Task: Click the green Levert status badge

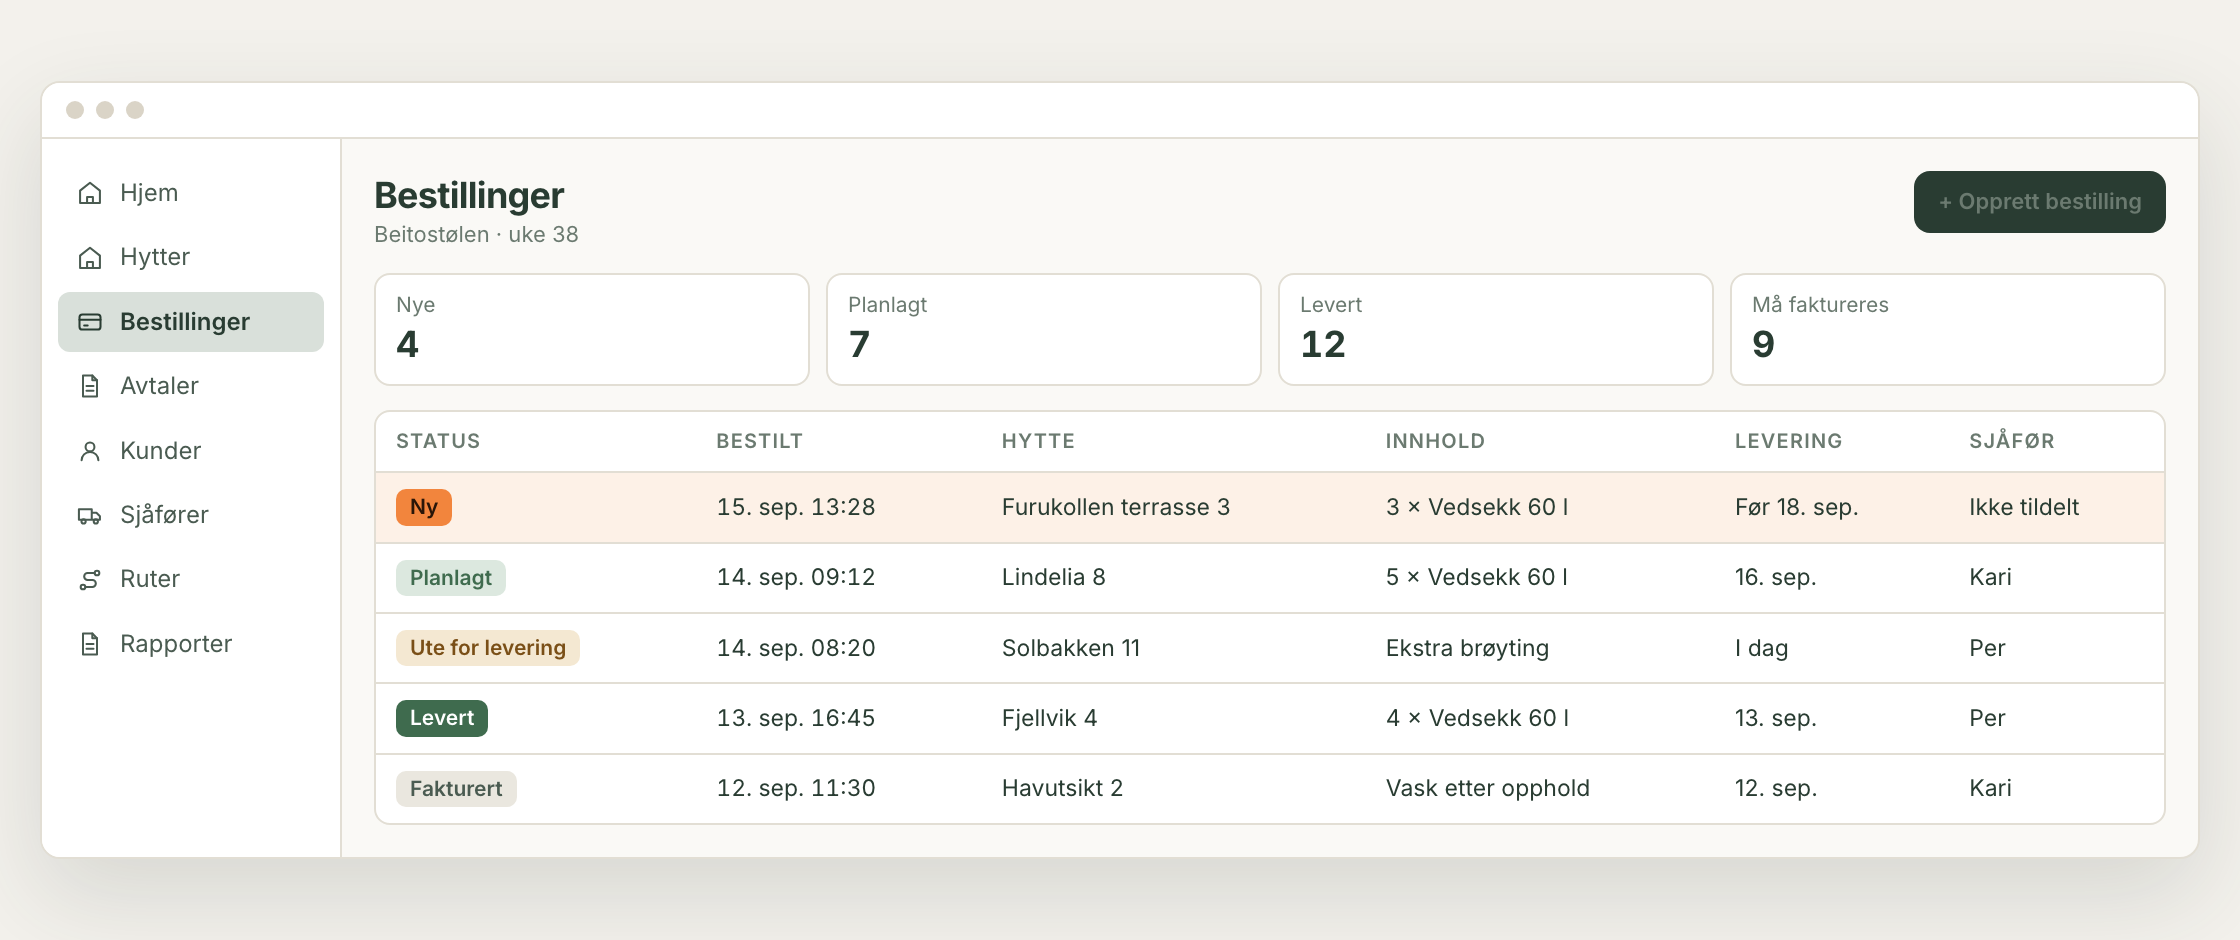Action: tap(442, 718)
